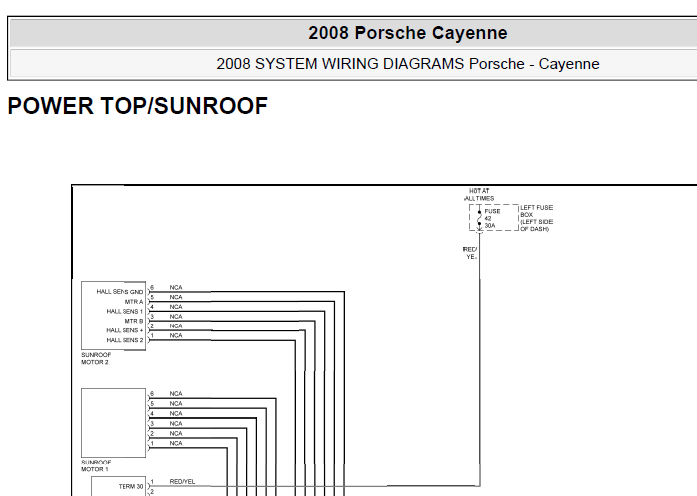Select the "HALL SENS +" terminal label
The image size is (697, 496).
[124, 330]
